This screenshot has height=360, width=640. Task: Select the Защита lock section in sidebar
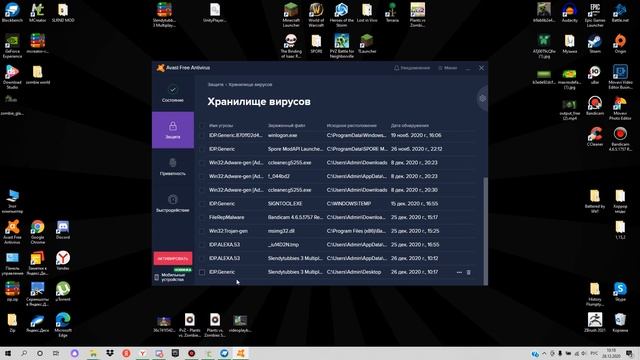(173, 130)
